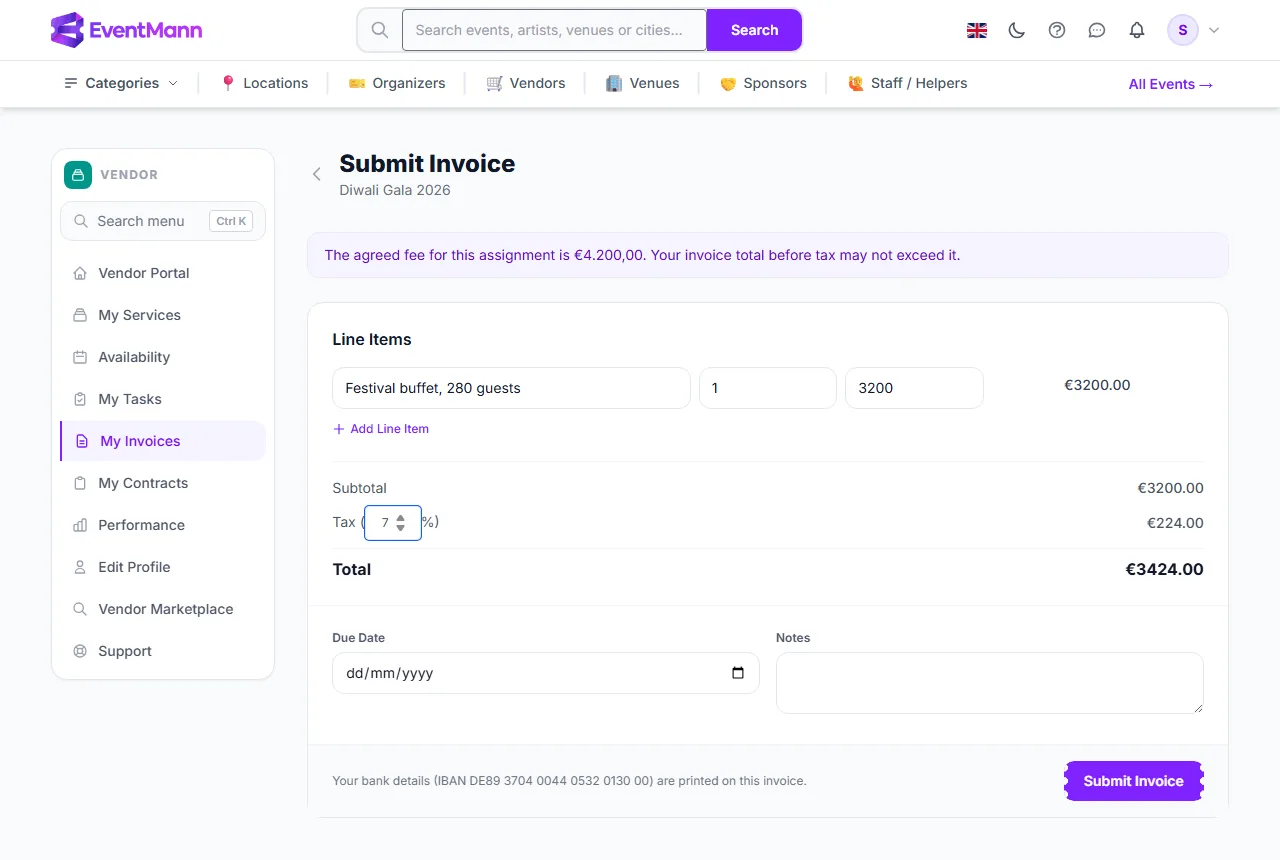
Task: Open Performance in the sidebar
Action: click(x=163, y=525)
